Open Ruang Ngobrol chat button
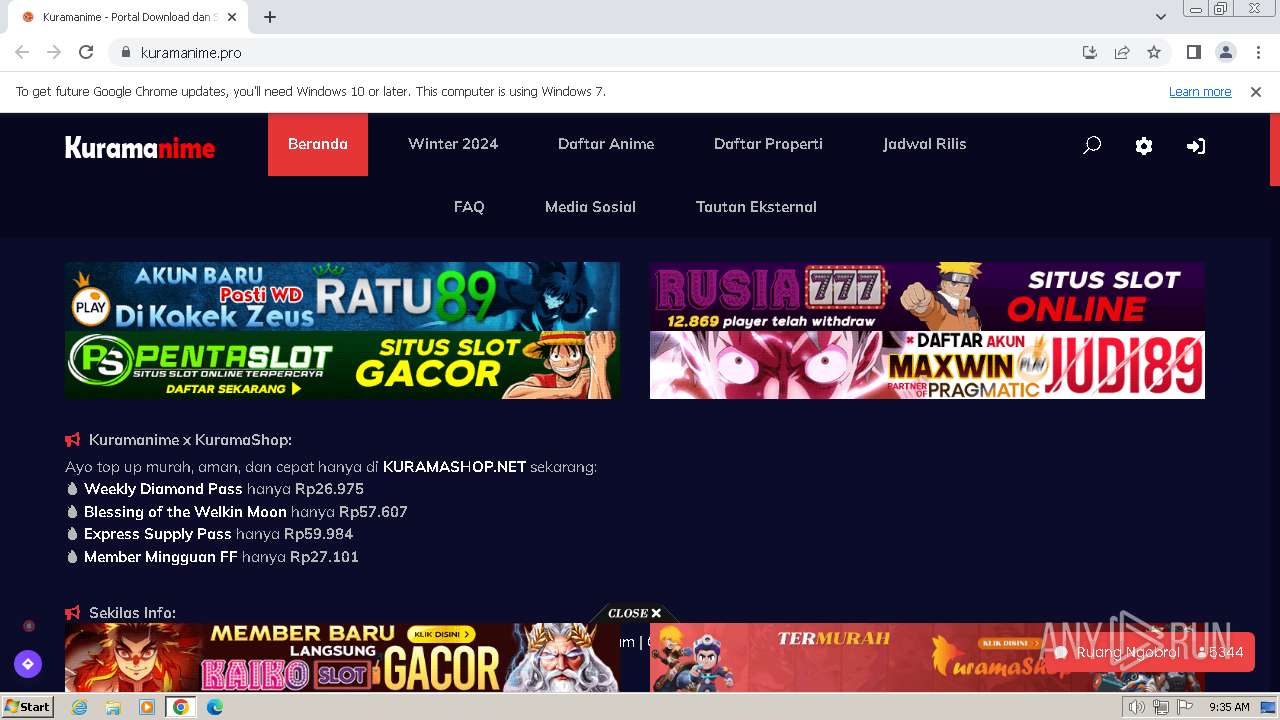This screenshot has width=1280, height=720. coord(1150,652)
